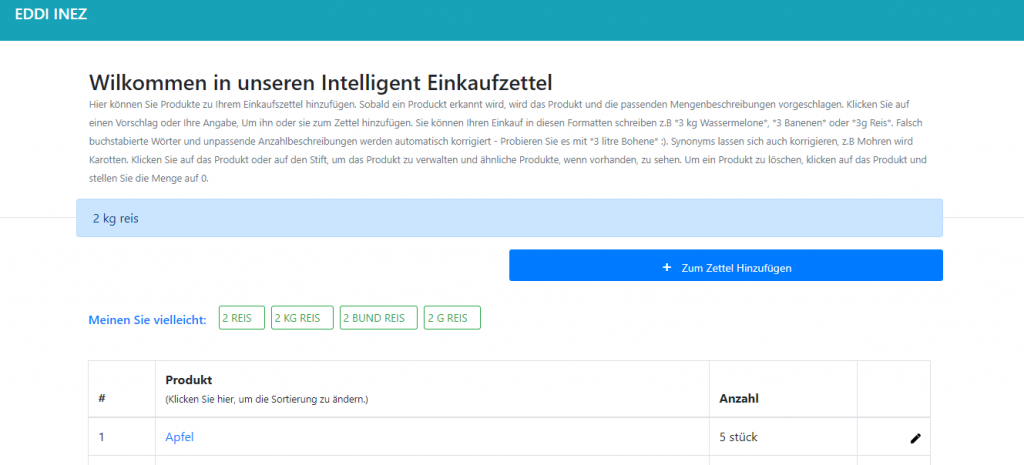Pick the '2 G REIS' suggestion
1024x465 pixels.
(452, 317)
